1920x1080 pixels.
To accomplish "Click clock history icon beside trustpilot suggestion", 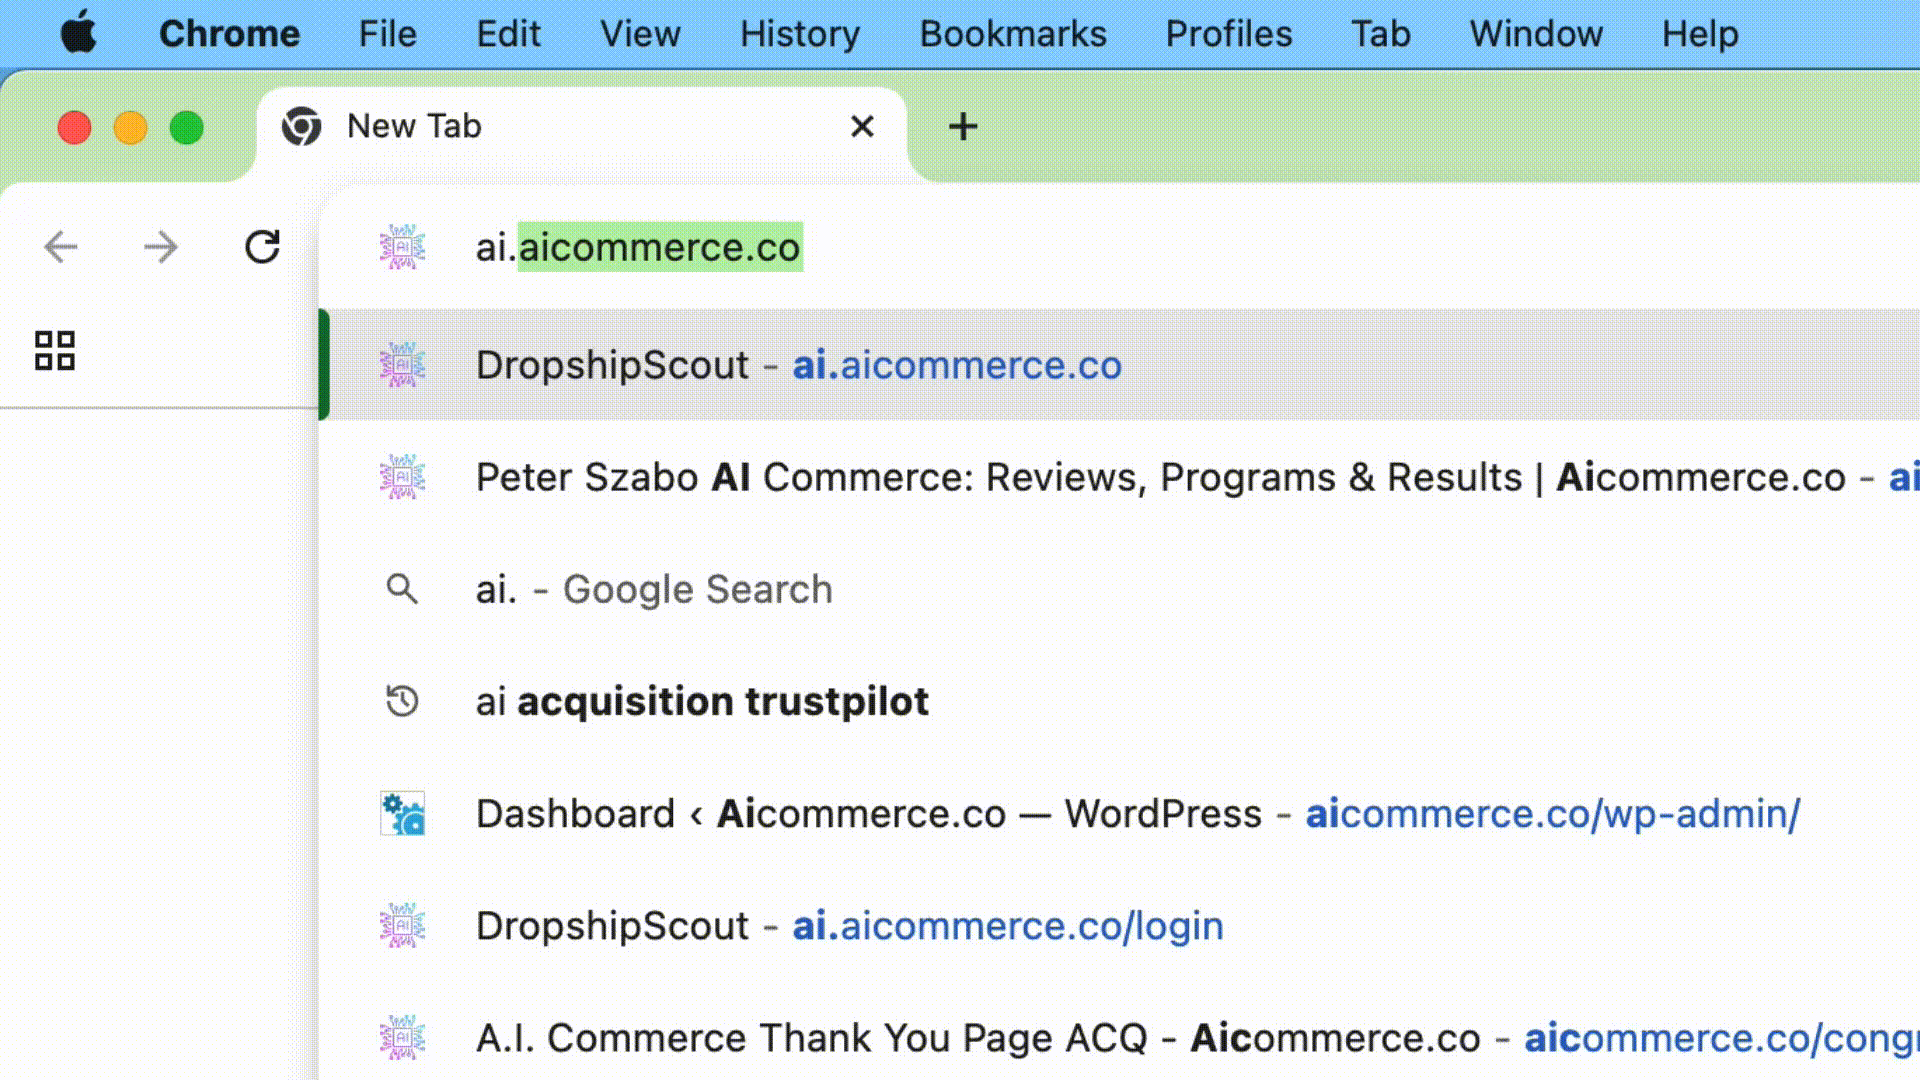I will click(402, 701).
